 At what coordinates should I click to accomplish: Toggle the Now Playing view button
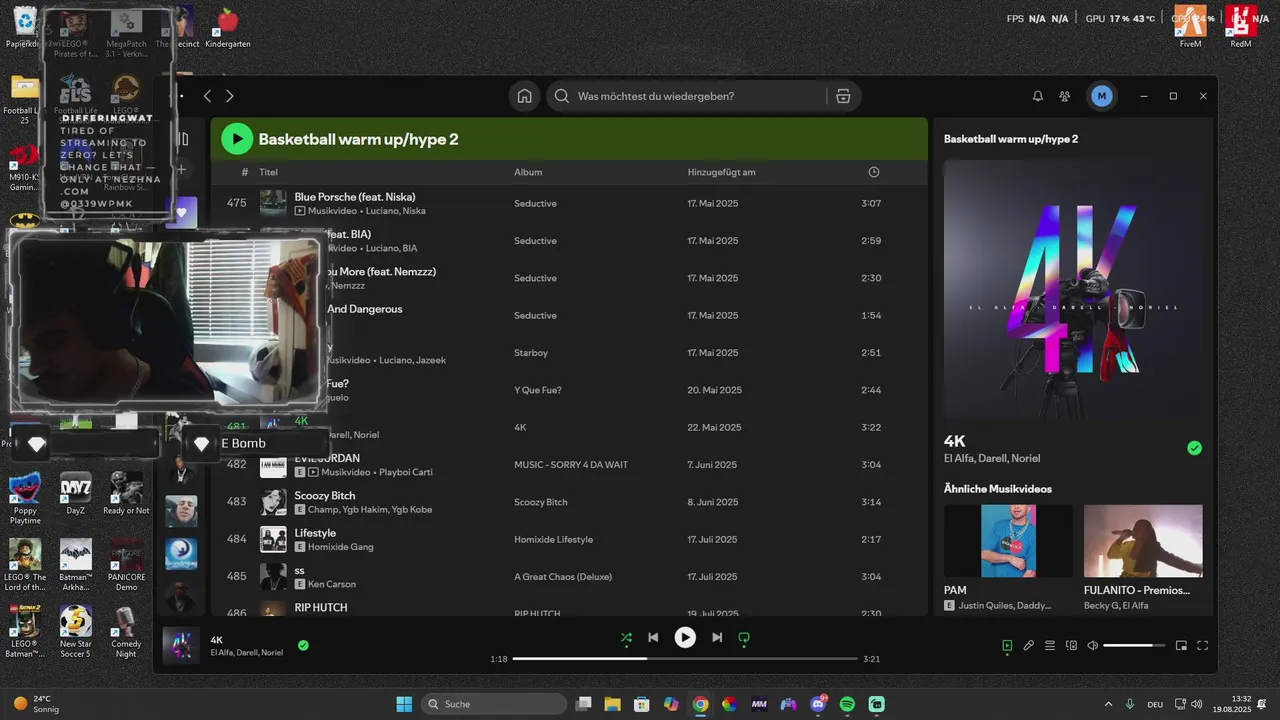[1007, 645]
